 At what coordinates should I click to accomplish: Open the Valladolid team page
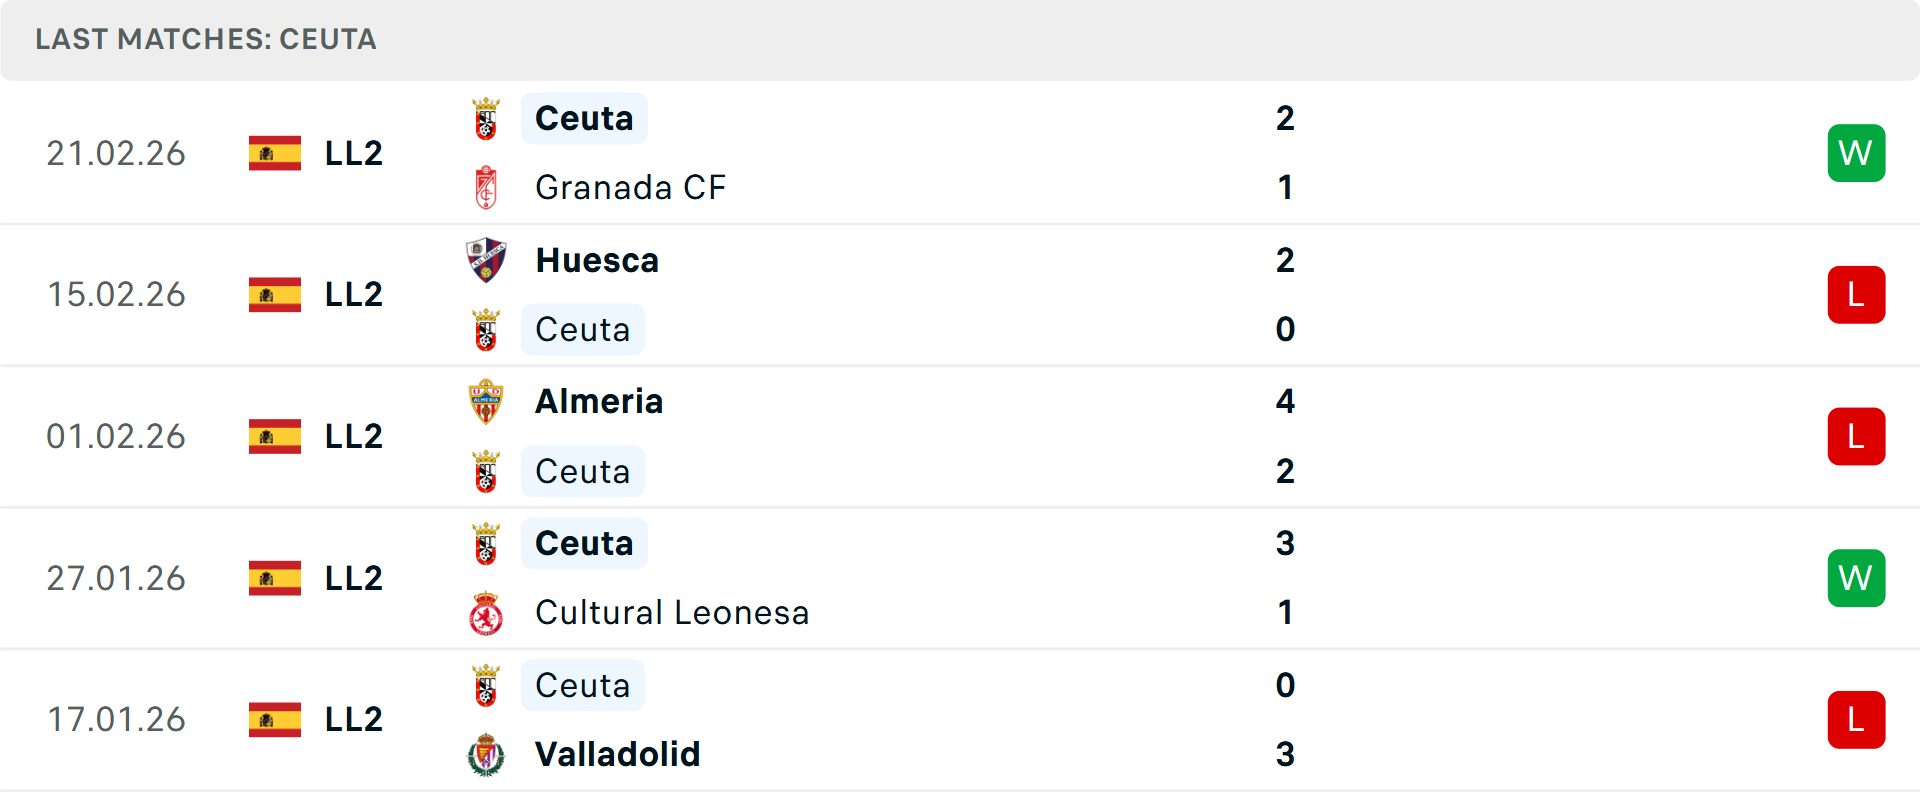click(x=617, y=755)
